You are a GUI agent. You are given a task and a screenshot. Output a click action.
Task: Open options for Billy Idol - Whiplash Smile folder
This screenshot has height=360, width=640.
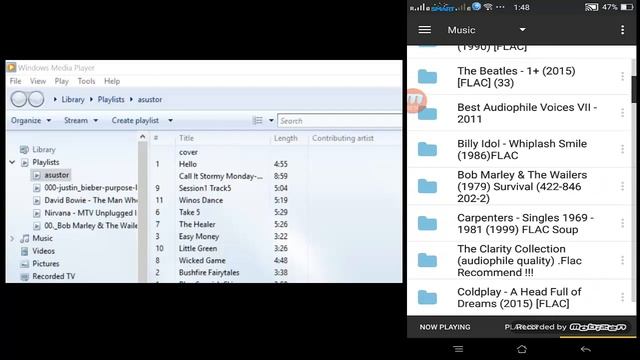(622, 149)
